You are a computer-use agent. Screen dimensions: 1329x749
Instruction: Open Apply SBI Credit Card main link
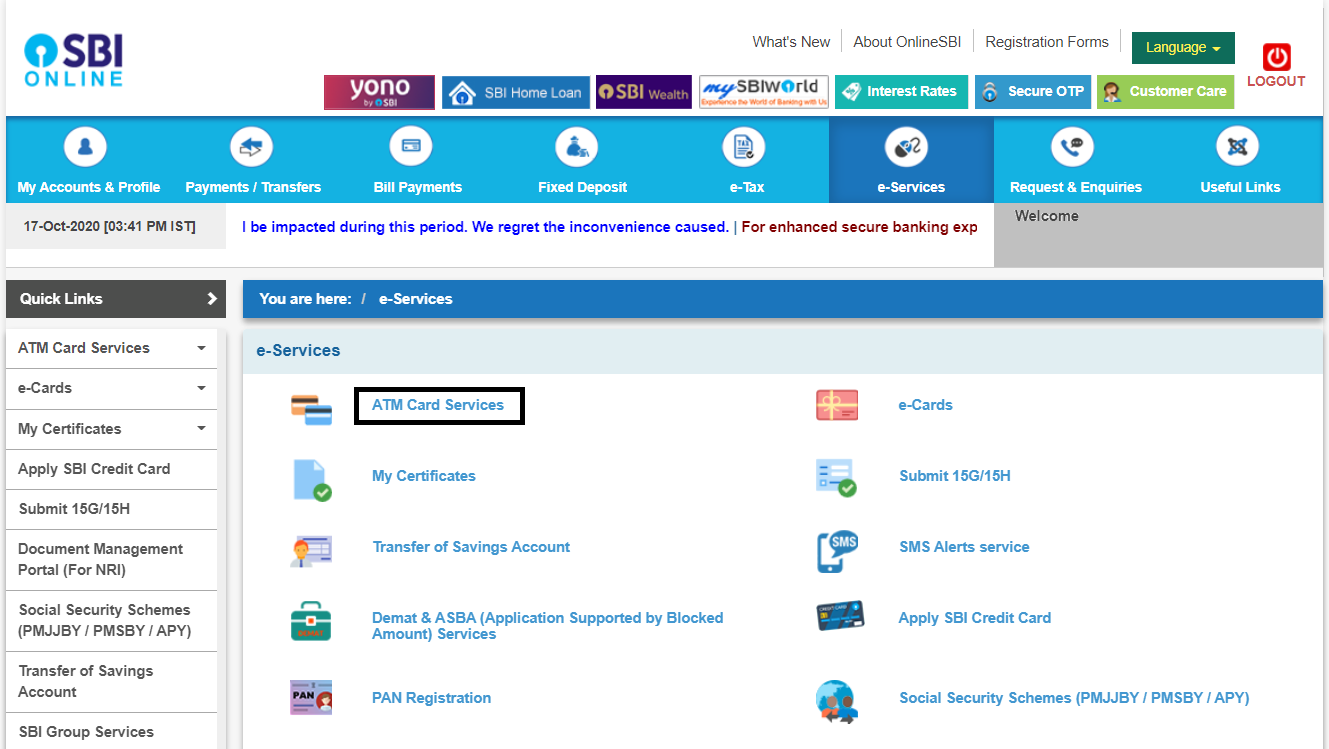pyautogui.click(x=975, y=618)
